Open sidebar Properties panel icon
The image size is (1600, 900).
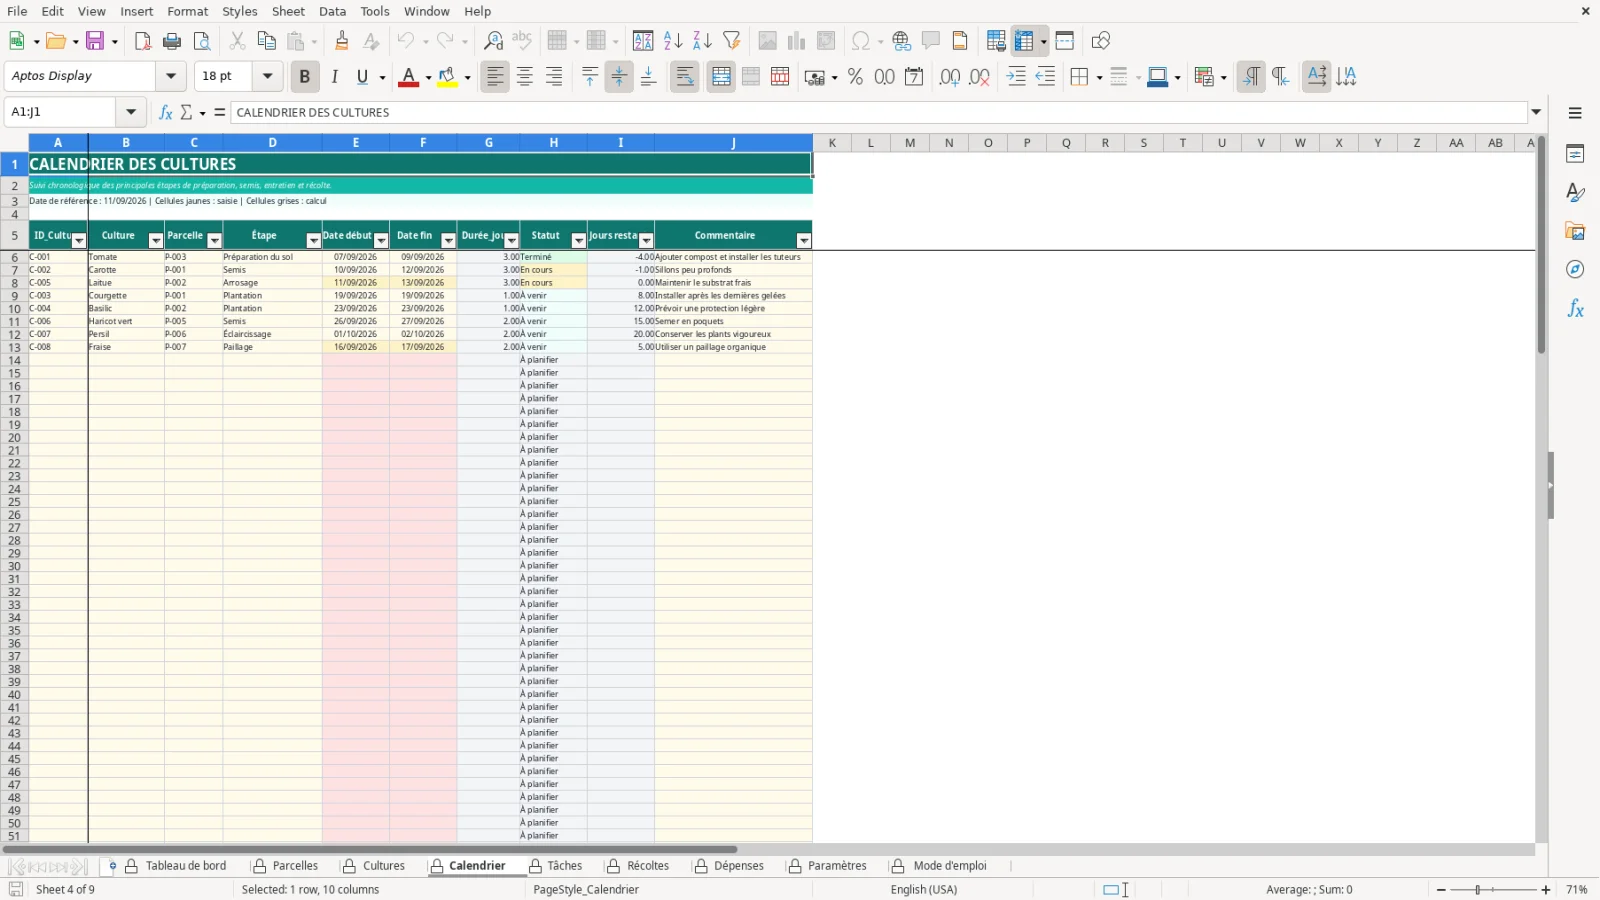[1575, 154]
